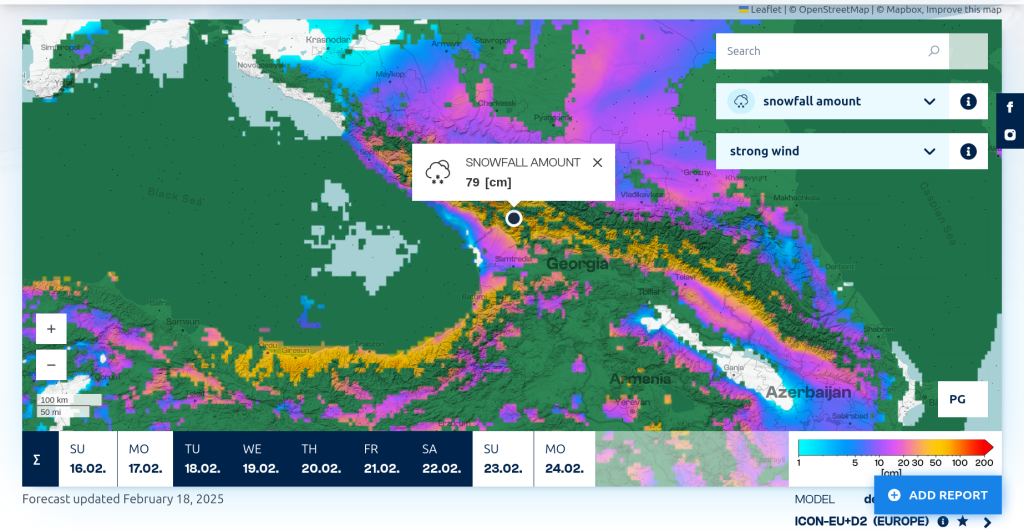Click the Georgia country label
The width and height of the screenshot is (1024, 530).
[x=577, y=264]
